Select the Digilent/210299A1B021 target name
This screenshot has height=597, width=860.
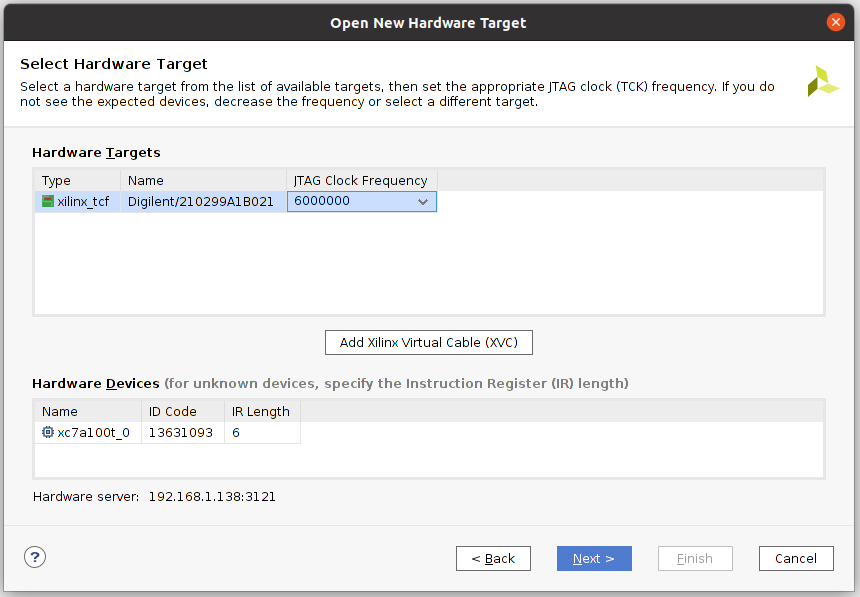(201, 202)
